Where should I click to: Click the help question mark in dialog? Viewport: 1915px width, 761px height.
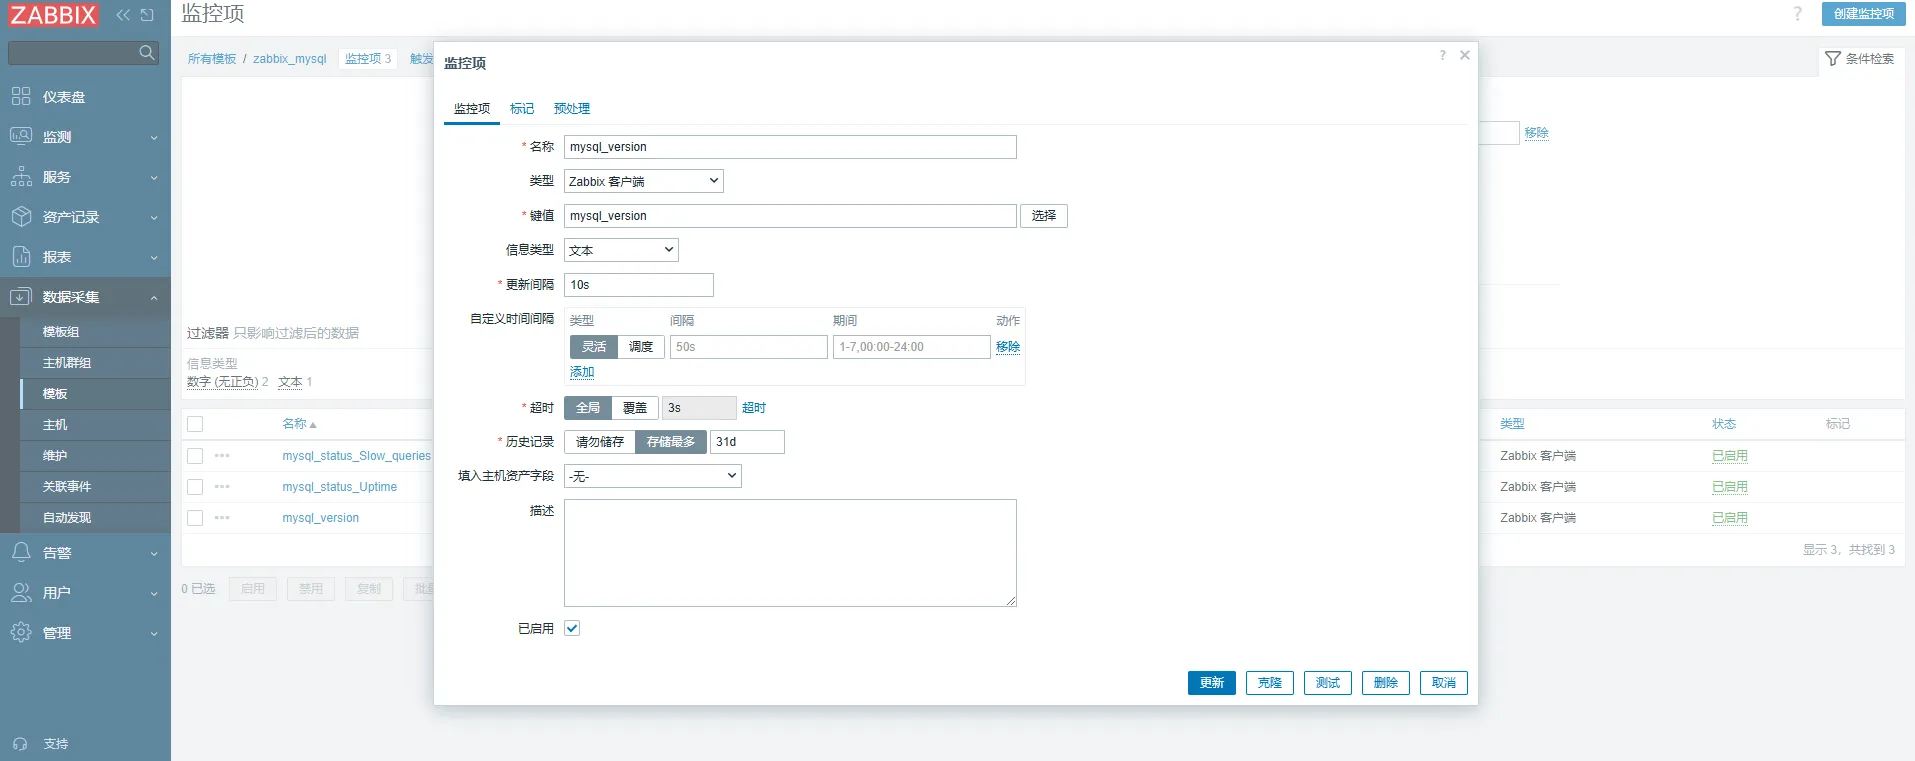click(x=1442, y=55)
